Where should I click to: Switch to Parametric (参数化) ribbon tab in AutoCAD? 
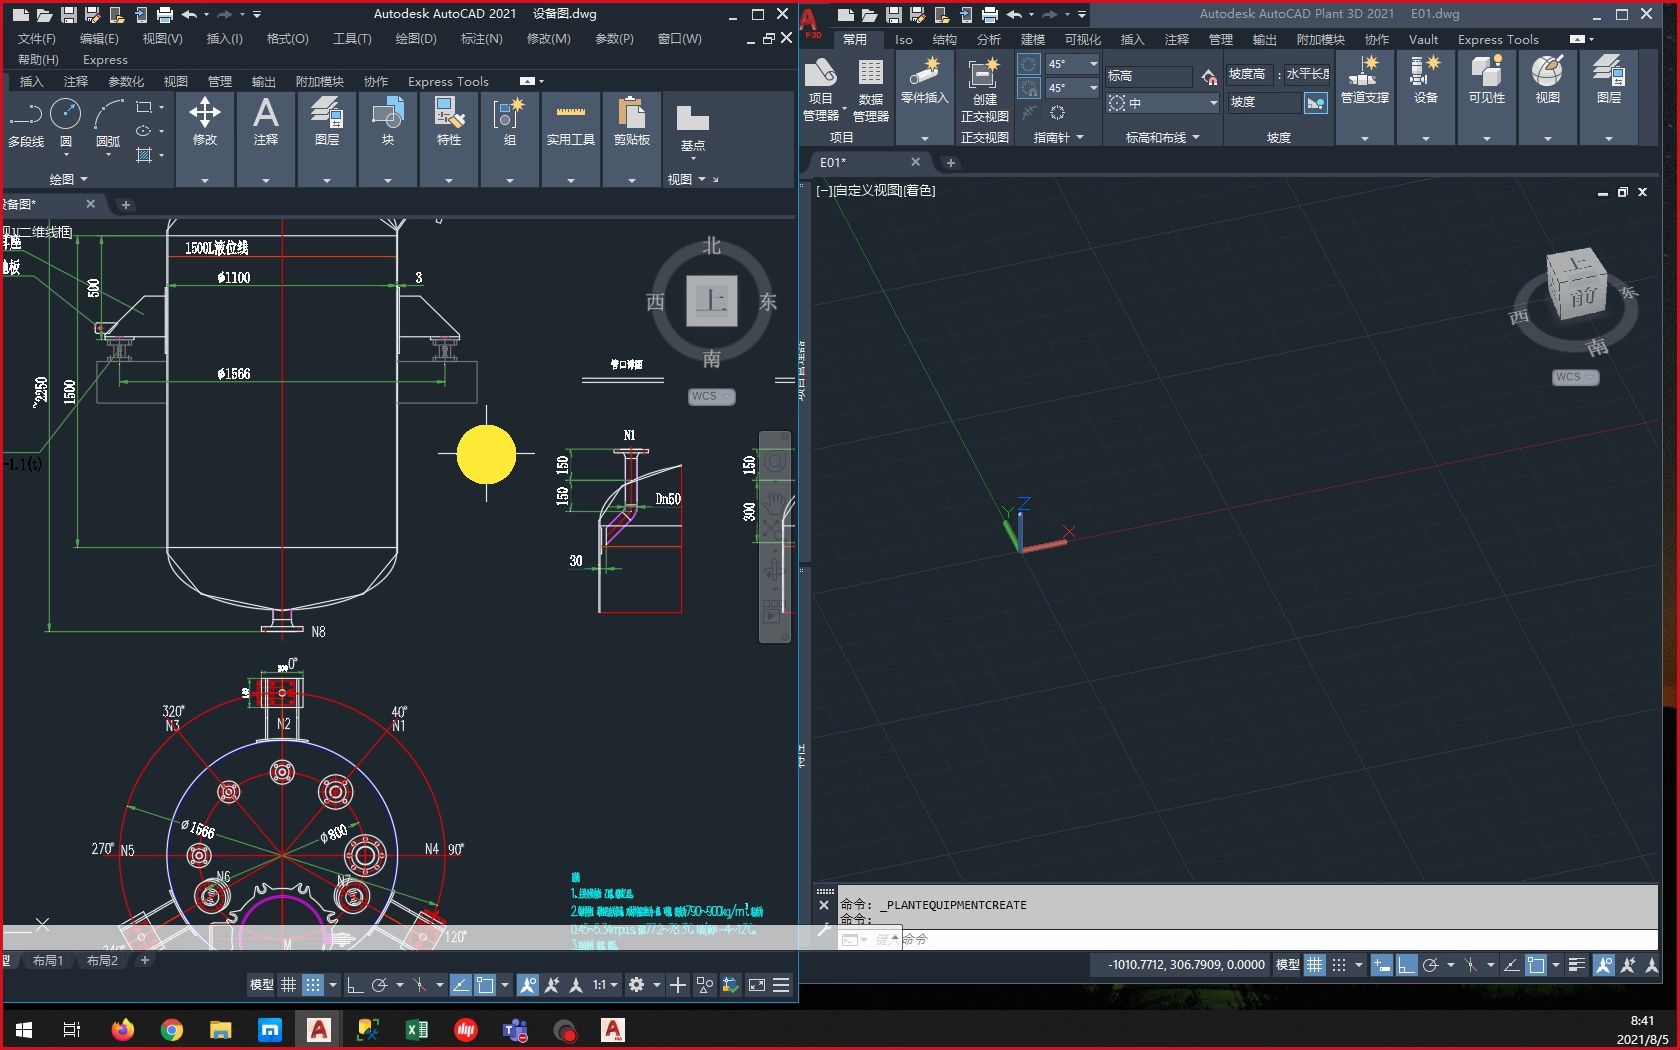(126, 81)
